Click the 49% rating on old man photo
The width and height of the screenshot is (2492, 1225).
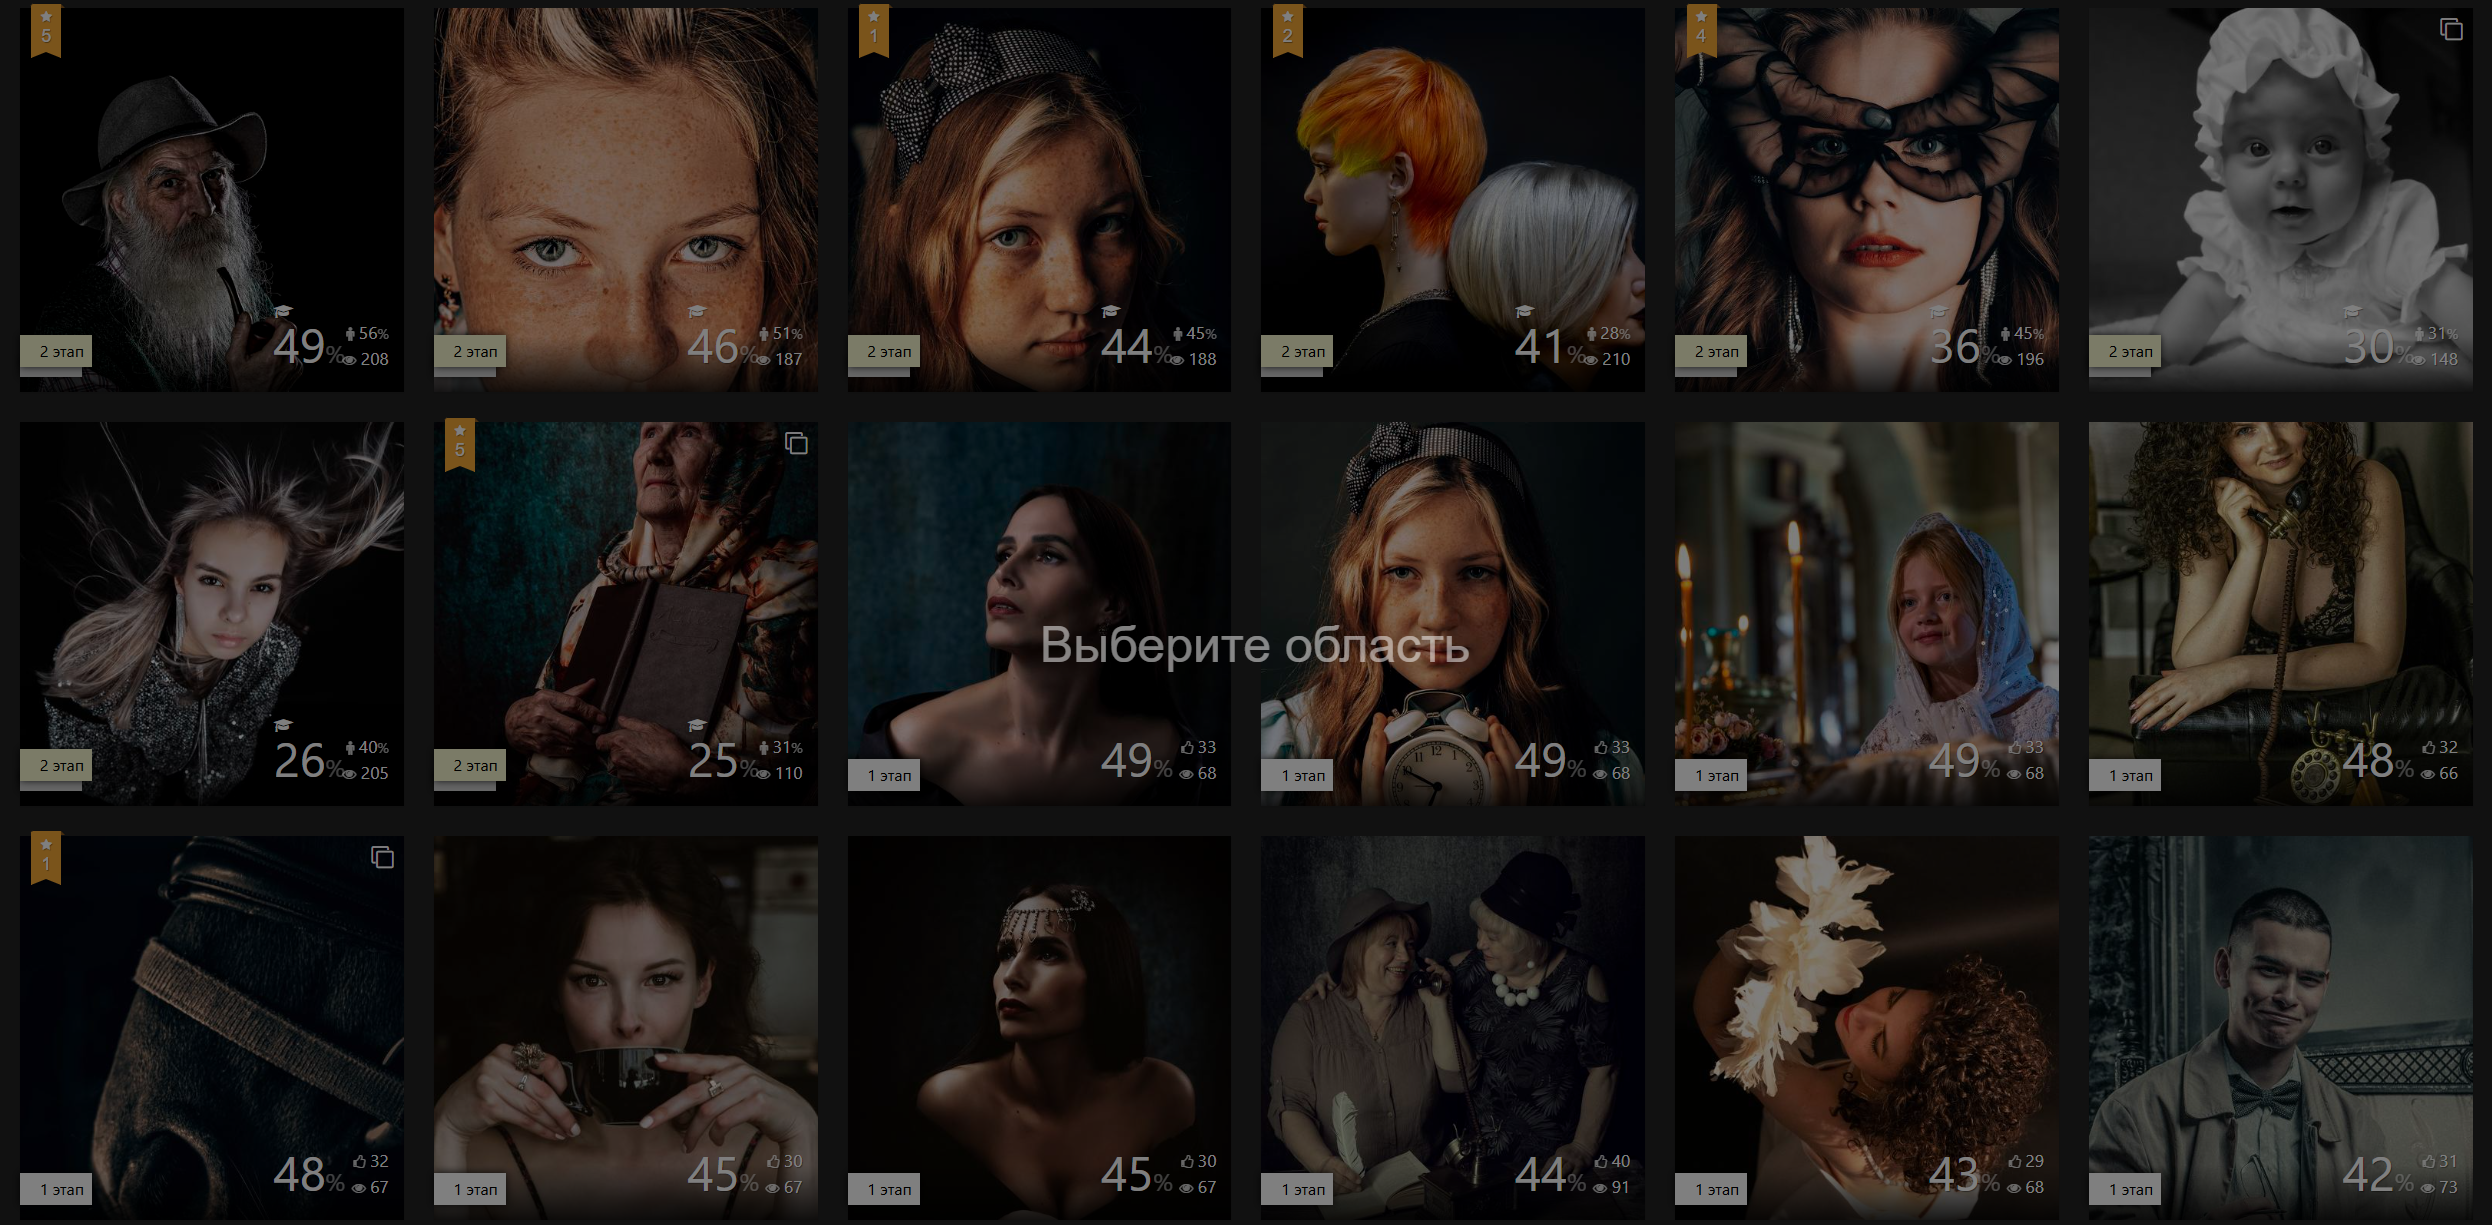click(x=300, y=348)
